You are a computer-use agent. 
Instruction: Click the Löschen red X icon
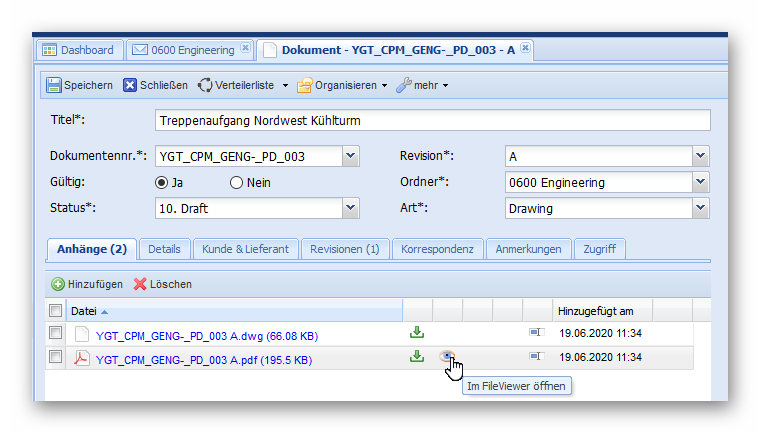tap(140, 284)
